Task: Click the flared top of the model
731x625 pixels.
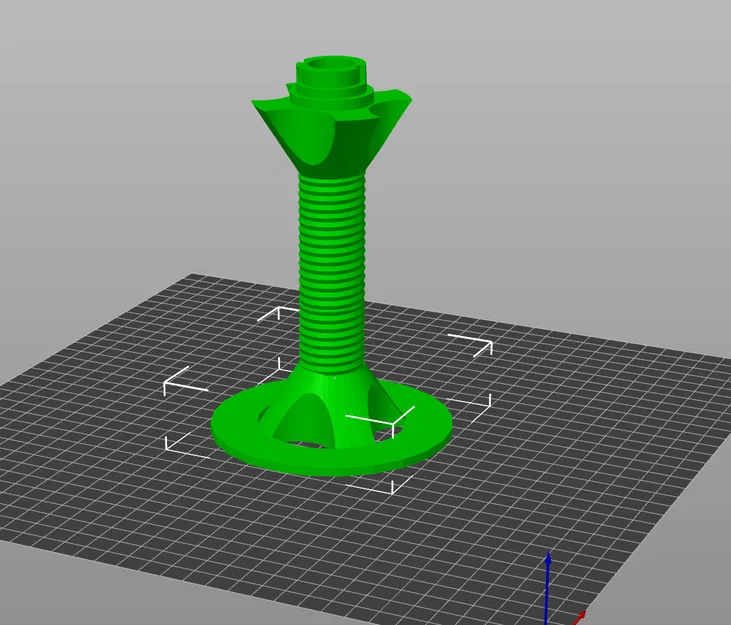Action: [x=332, y=135]
